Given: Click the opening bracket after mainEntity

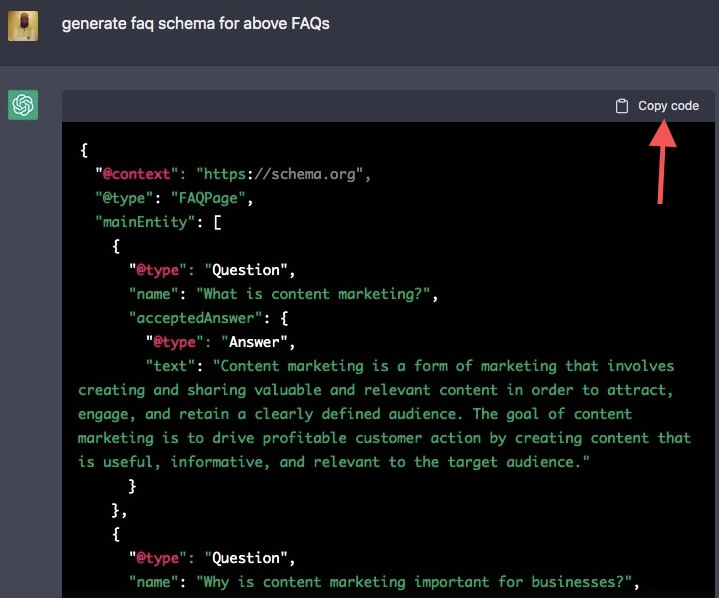Looking at the screenshot, I should pyautogui.click(x=217, y=222).
